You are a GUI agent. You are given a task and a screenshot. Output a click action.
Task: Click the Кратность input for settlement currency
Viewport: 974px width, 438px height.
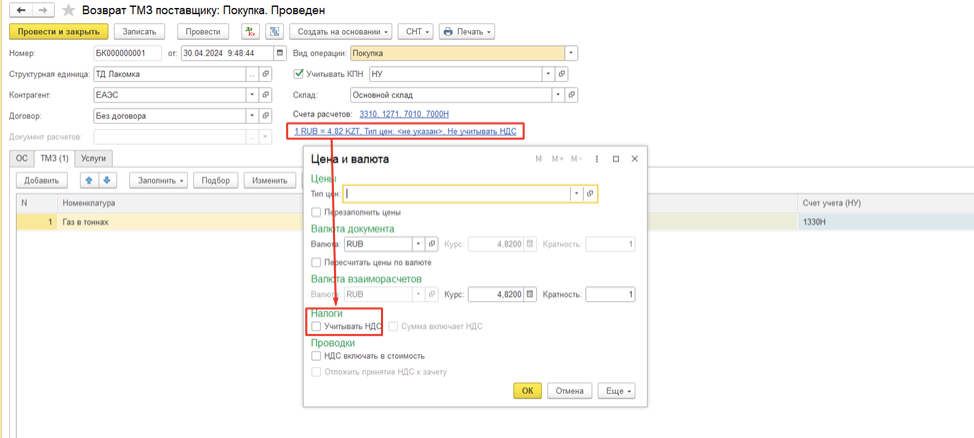610,295
